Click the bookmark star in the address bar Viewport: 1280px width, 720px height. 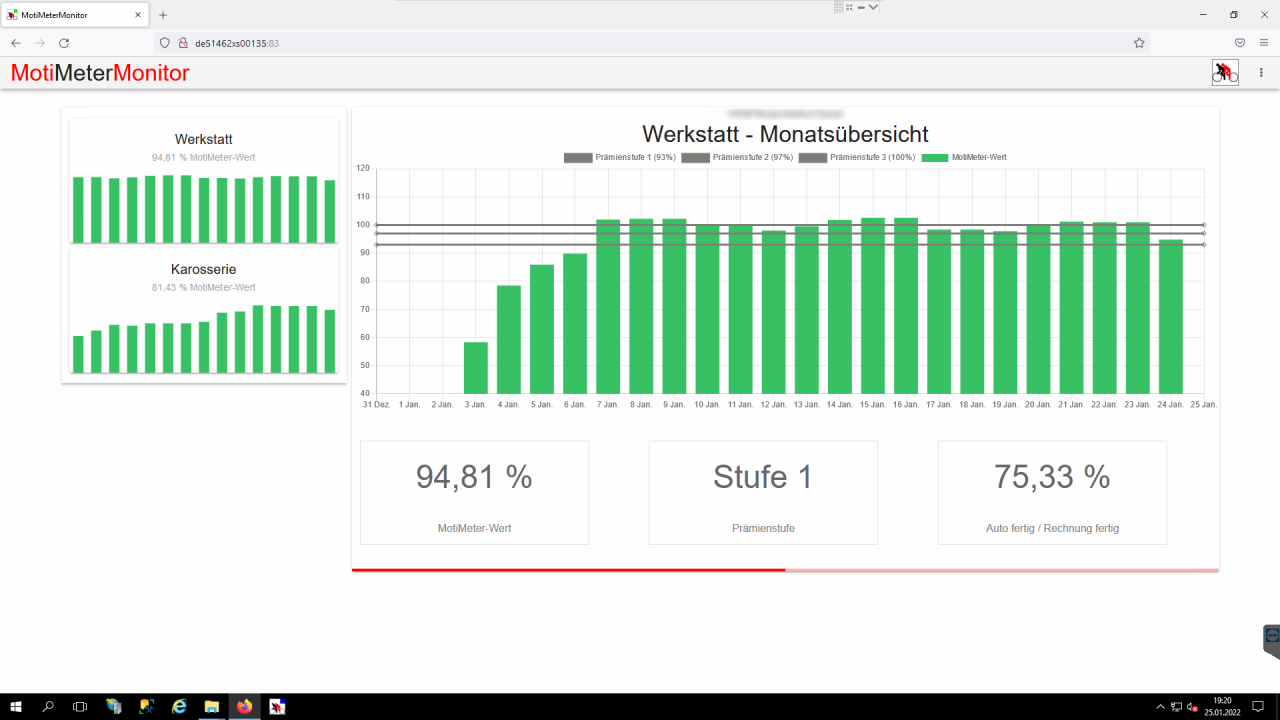tap(1139, 43)
